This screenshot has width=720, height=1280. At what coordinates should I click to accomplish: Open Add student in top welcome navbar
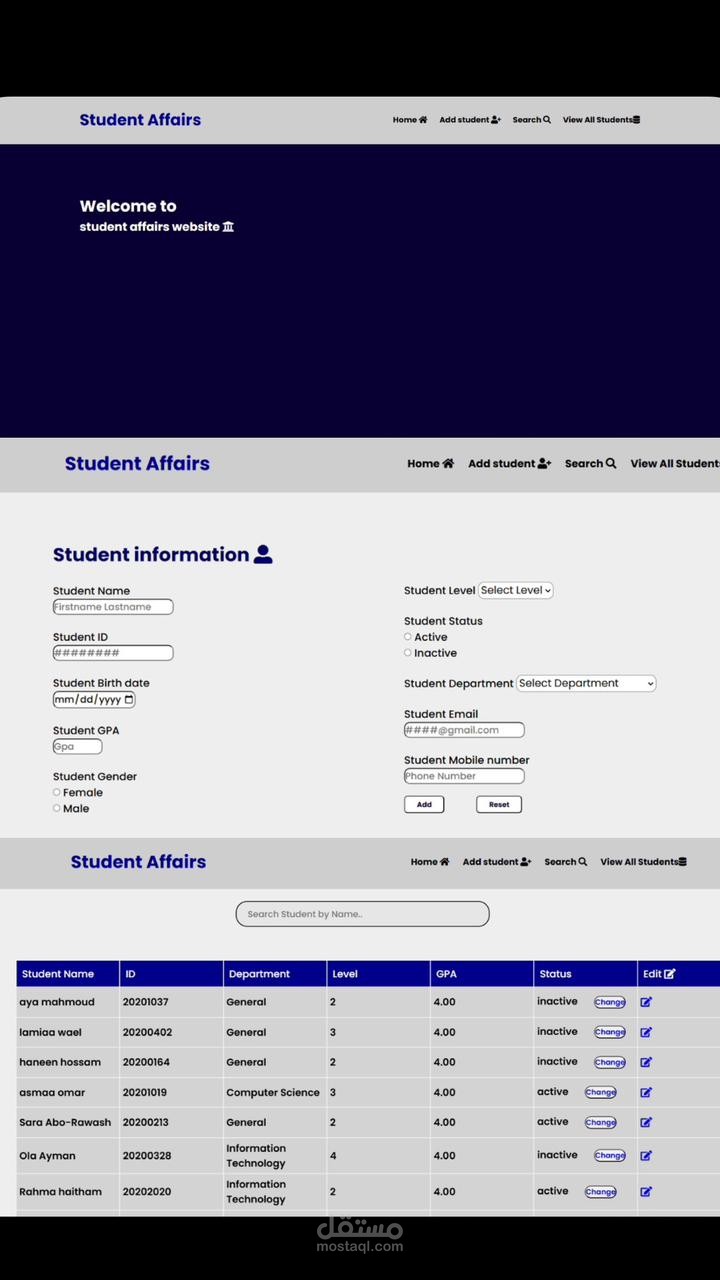(x=470, y=120)
